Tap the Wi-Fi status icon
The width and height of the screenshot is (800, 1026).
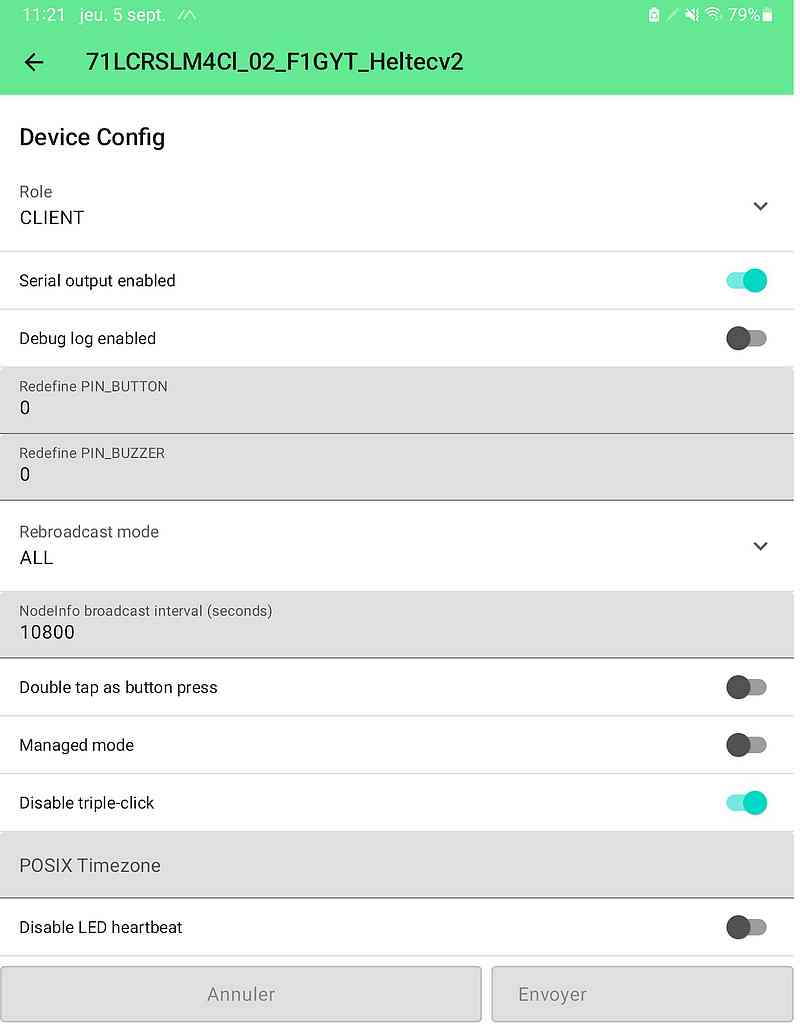[x=713, y=14]
